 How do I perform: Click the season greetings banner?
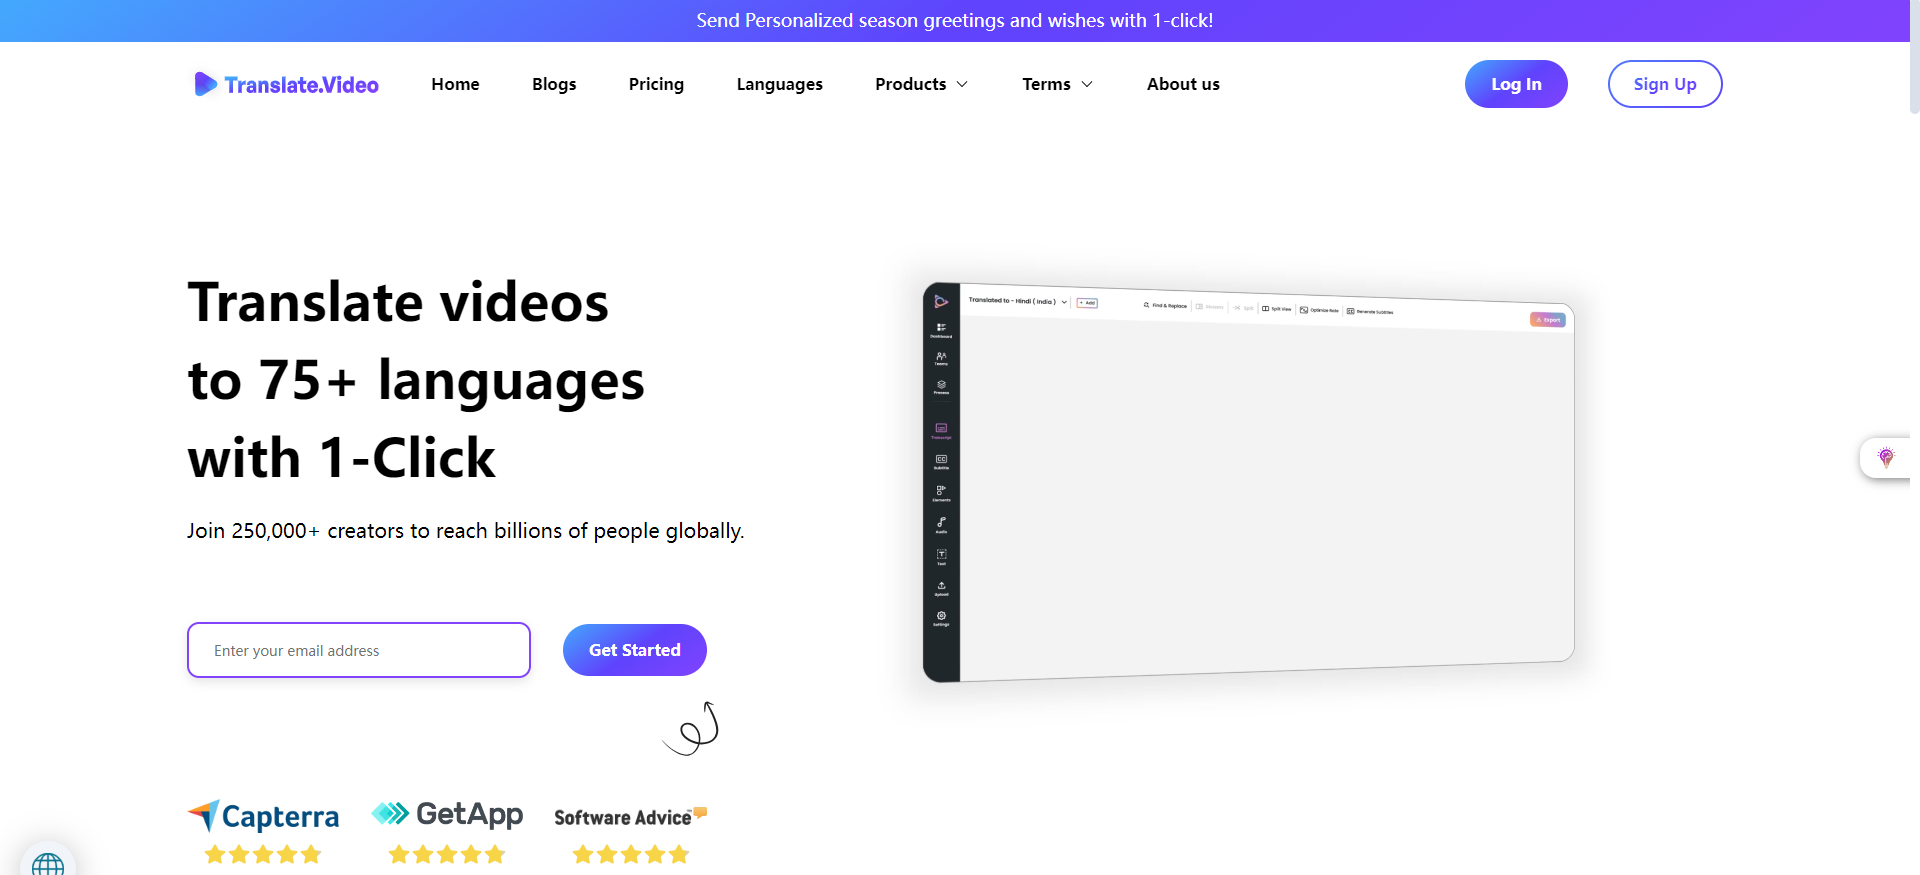point(955,20)
